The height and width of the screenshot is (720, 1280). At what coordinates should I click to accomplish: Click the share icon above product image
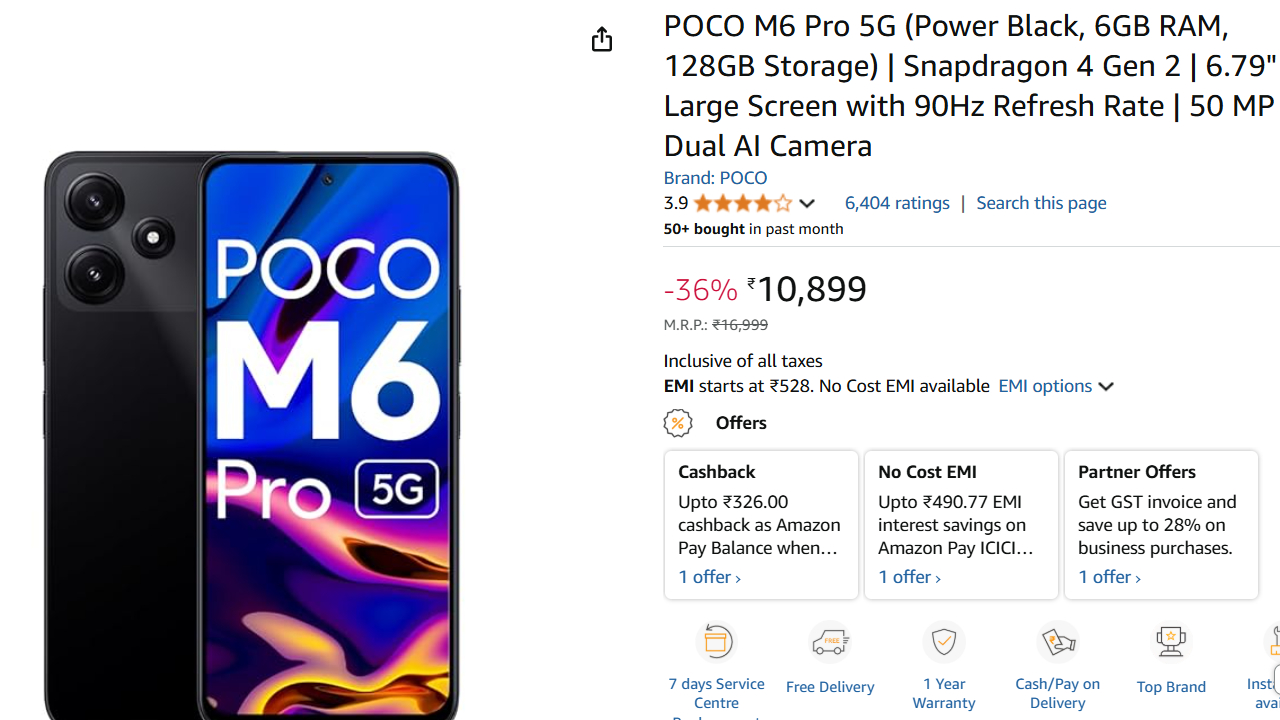(601, 39)
